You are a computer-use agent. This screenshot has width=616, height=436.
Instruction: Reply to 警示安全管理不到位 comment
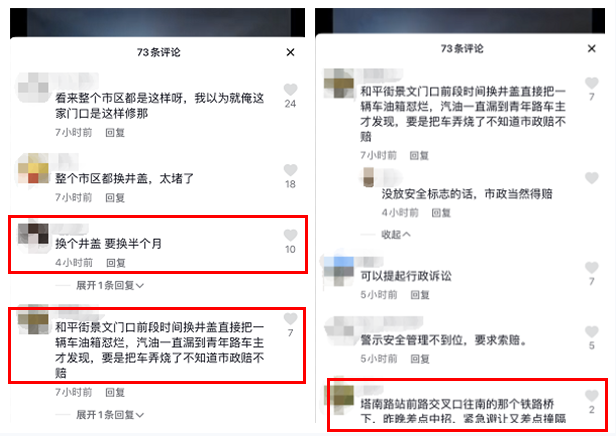pos(420,359)
